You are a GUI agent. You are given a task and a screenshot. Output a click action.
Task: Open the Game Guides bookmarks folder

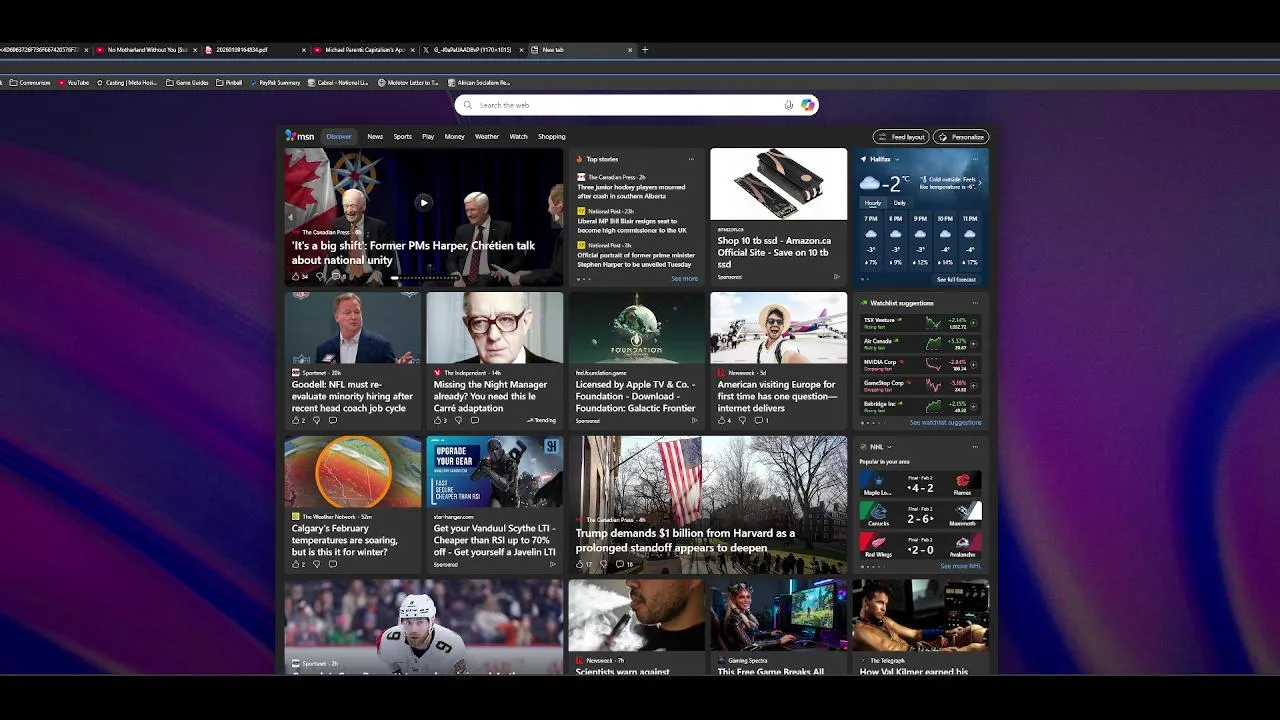(x=188, y=83)
